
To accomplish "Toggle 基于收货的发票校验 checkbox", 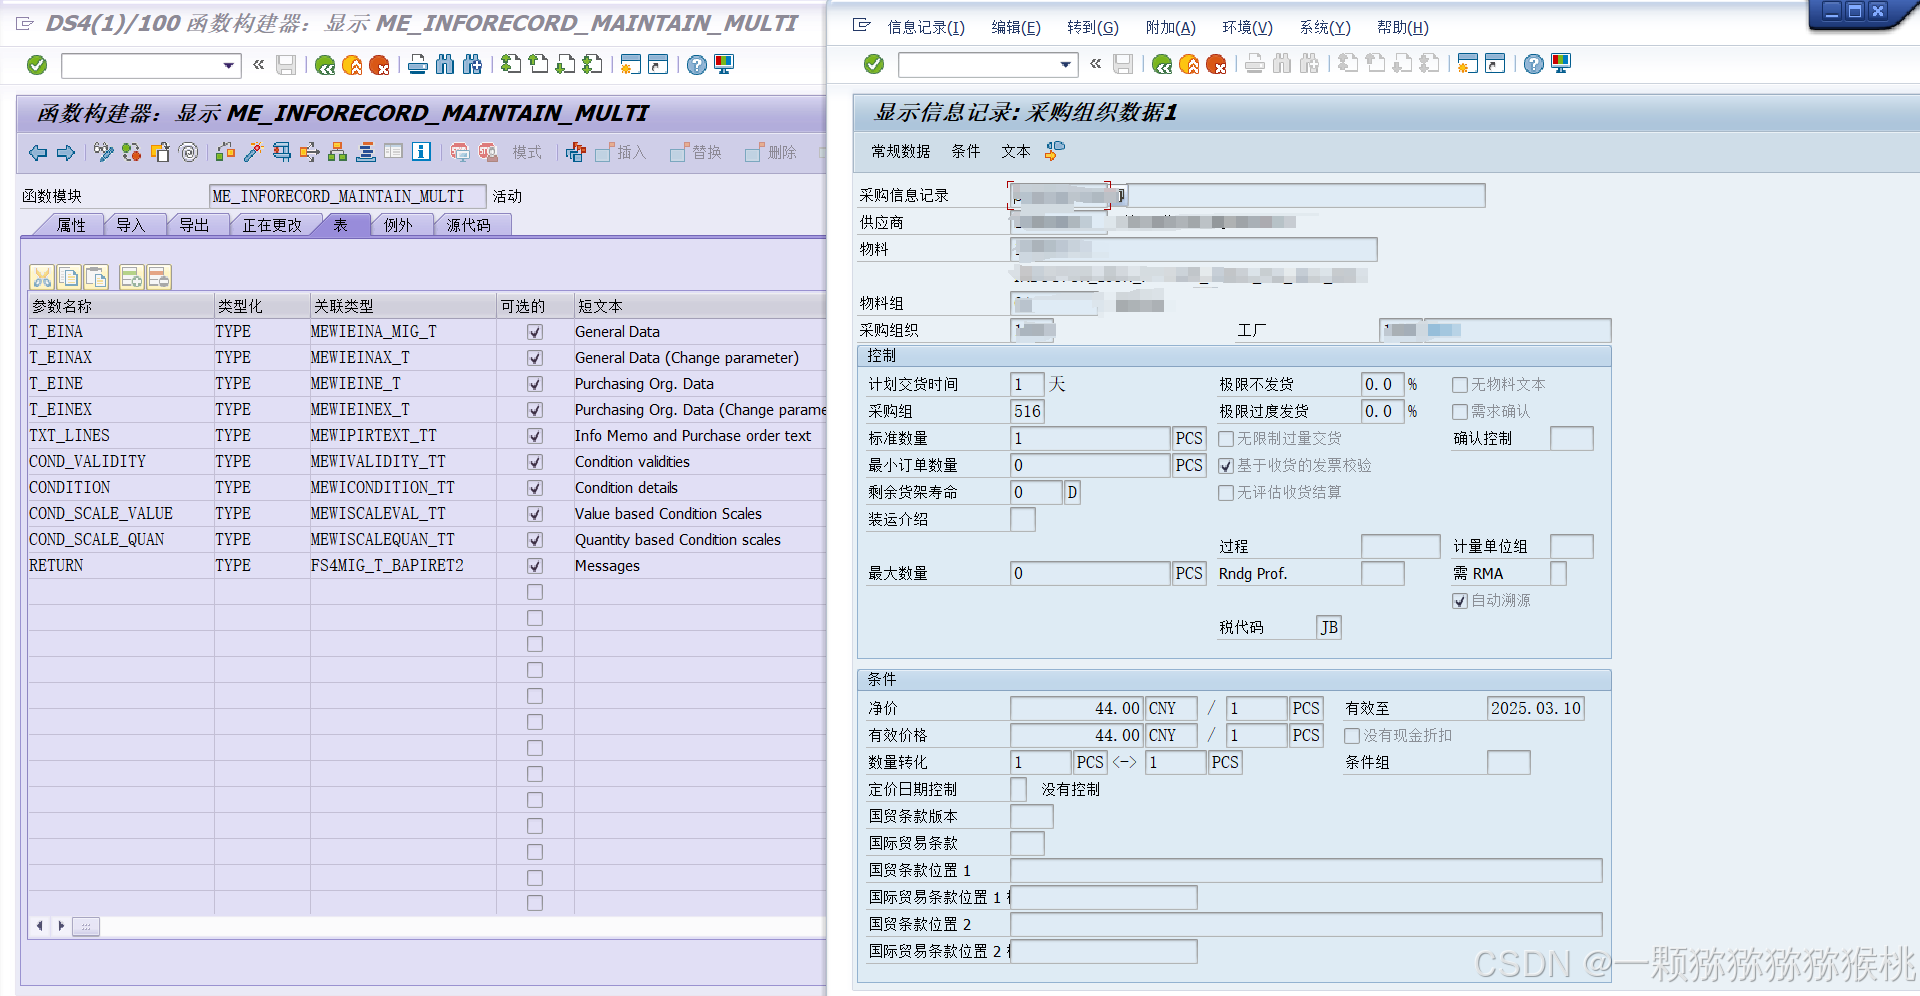I will point(1226,466).
